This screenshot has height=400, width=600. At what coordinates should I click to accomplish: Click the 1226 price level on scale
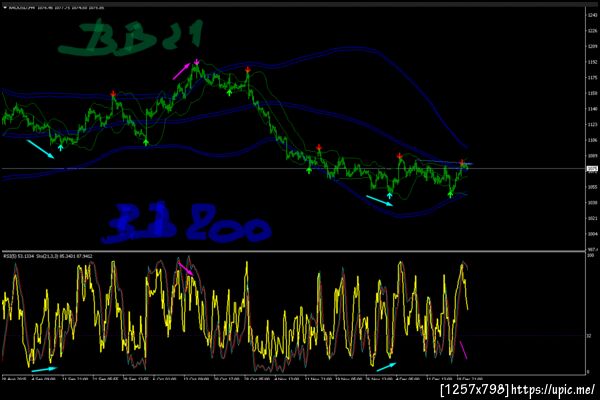pyautogui.click(x=592, y=31)
